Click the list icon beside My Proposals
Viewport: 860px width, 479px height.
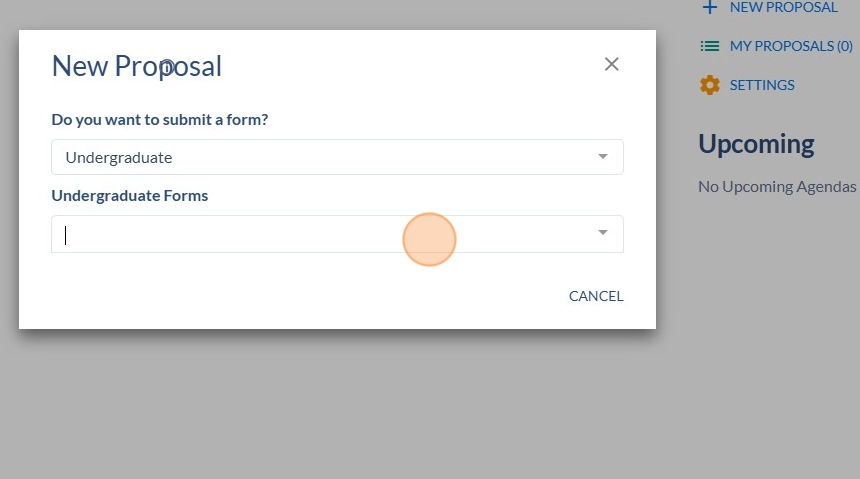pyautogui.click(x=710, y=46)
